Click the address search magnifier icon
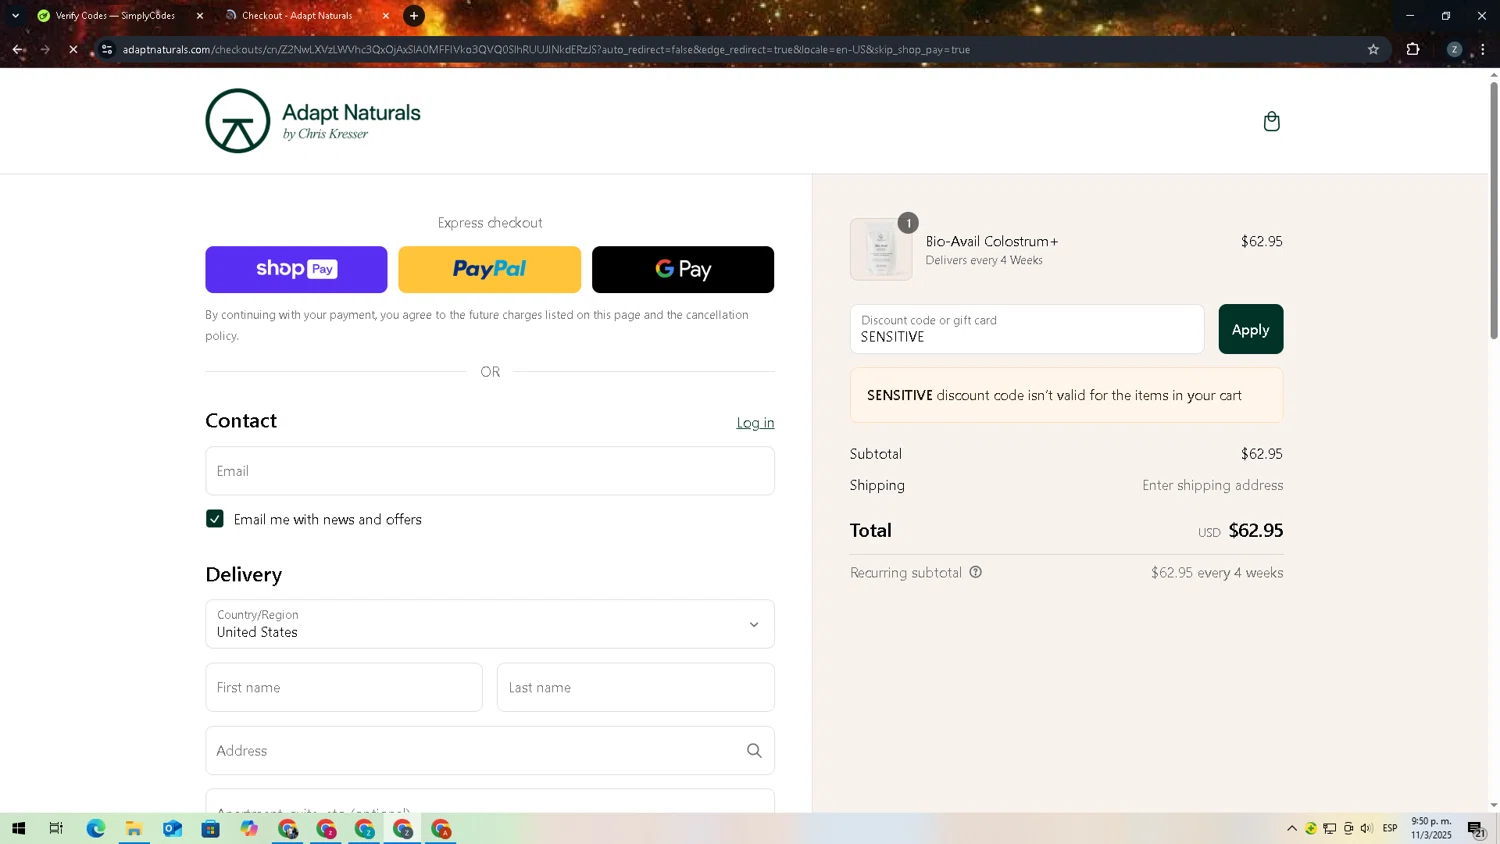This screenshot has width=1500, height=844. [x=754, y=751]
